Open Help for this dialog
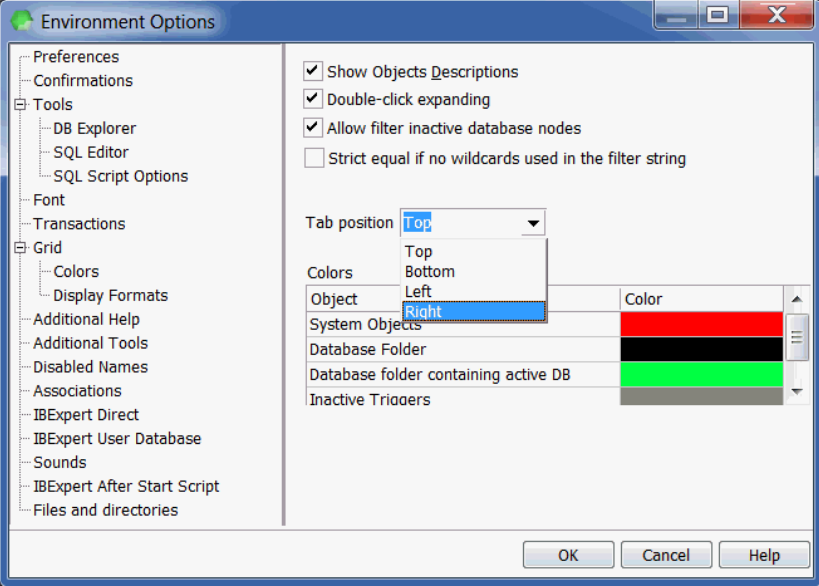This screenshot has height=586, width=819. (x=764, y=555)
